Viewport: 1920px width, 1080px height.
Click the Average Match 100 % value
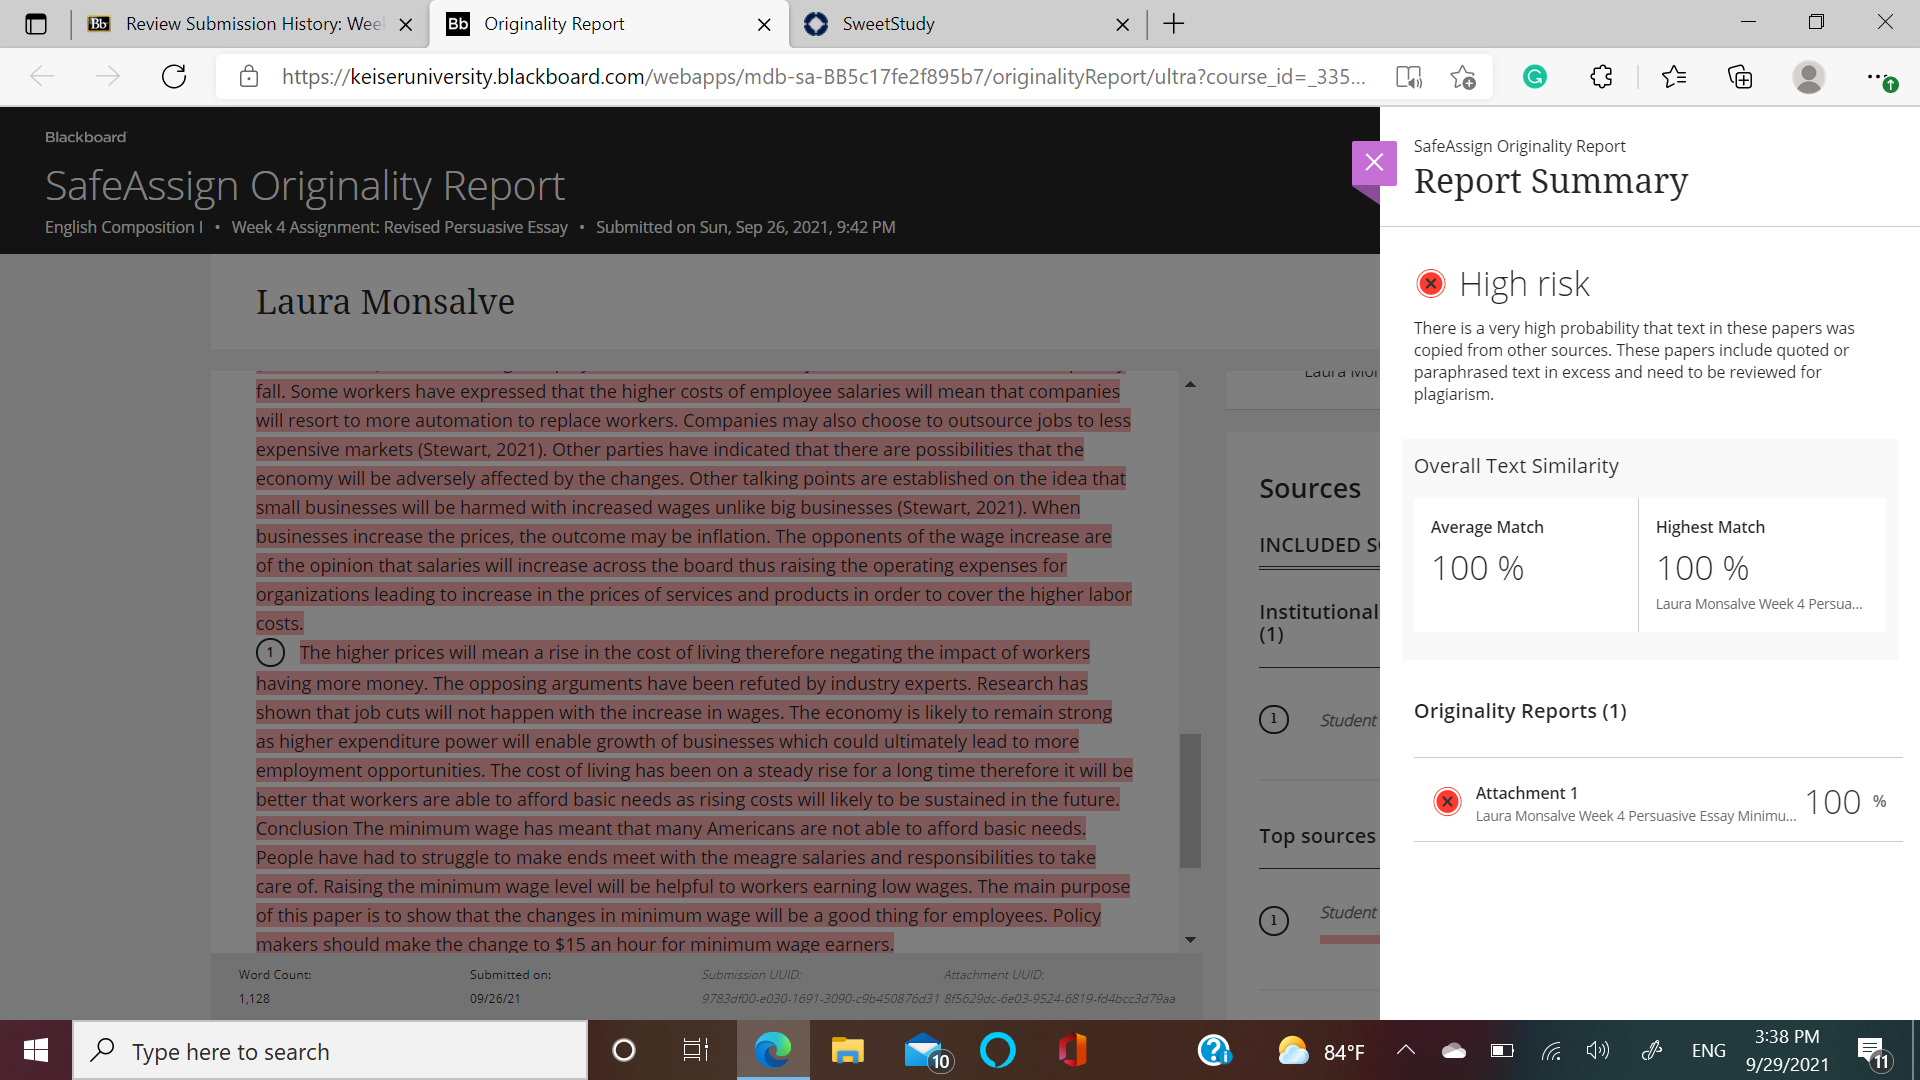[1477, 568]
